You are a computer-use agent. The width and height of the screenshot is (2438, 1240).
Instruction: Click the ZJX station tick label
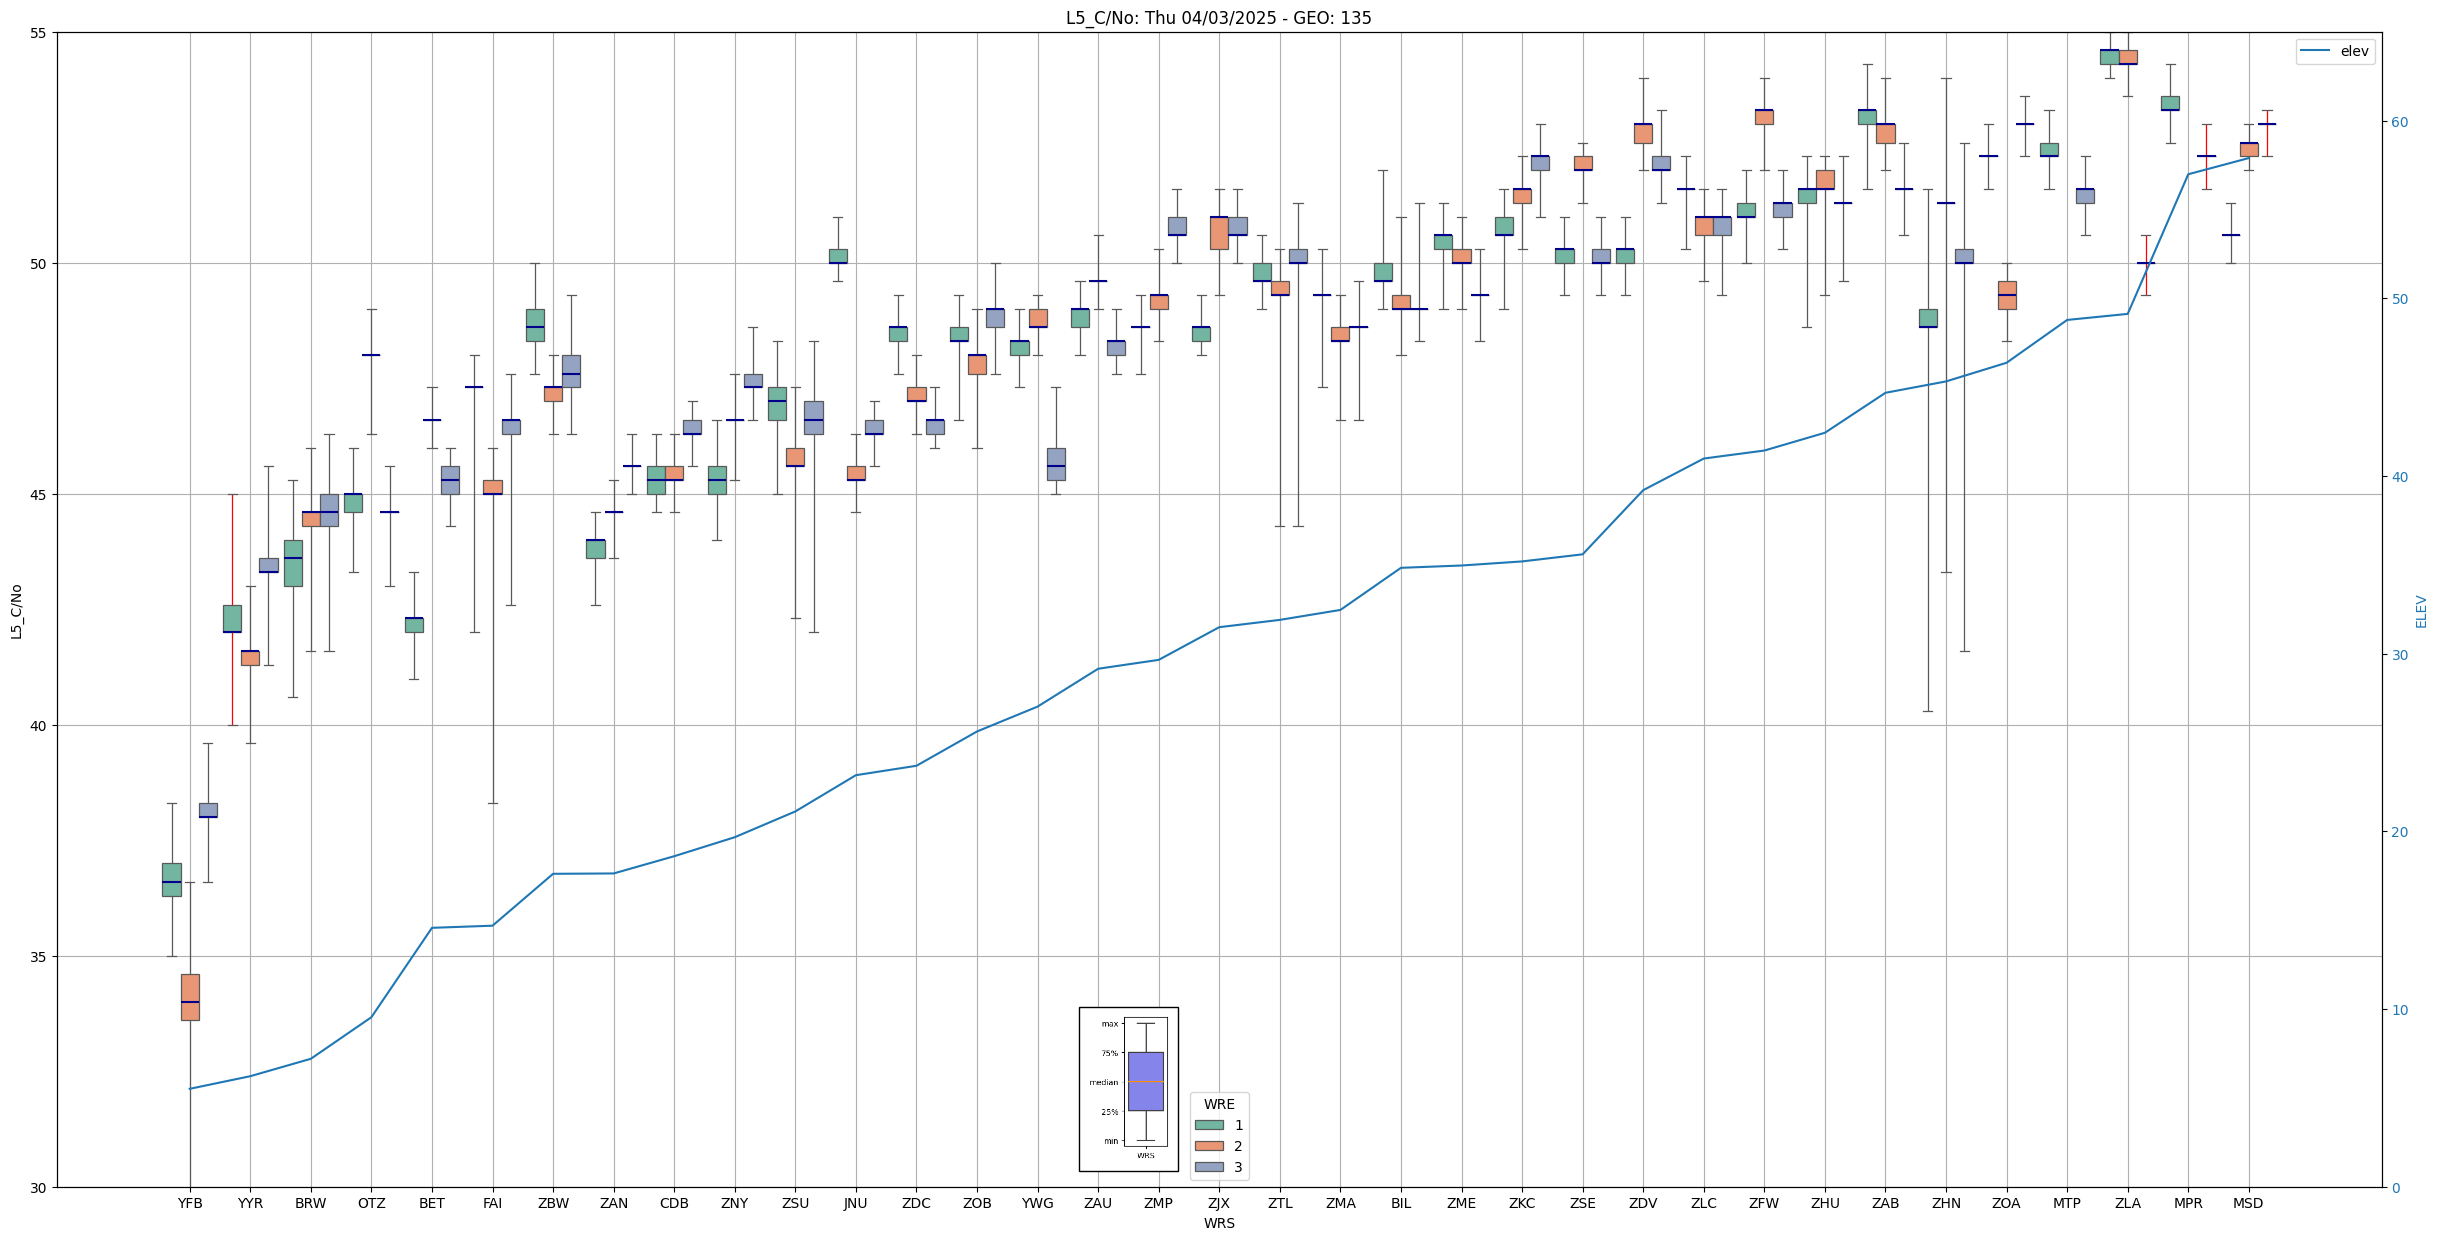click(x=1219, y=1203)
